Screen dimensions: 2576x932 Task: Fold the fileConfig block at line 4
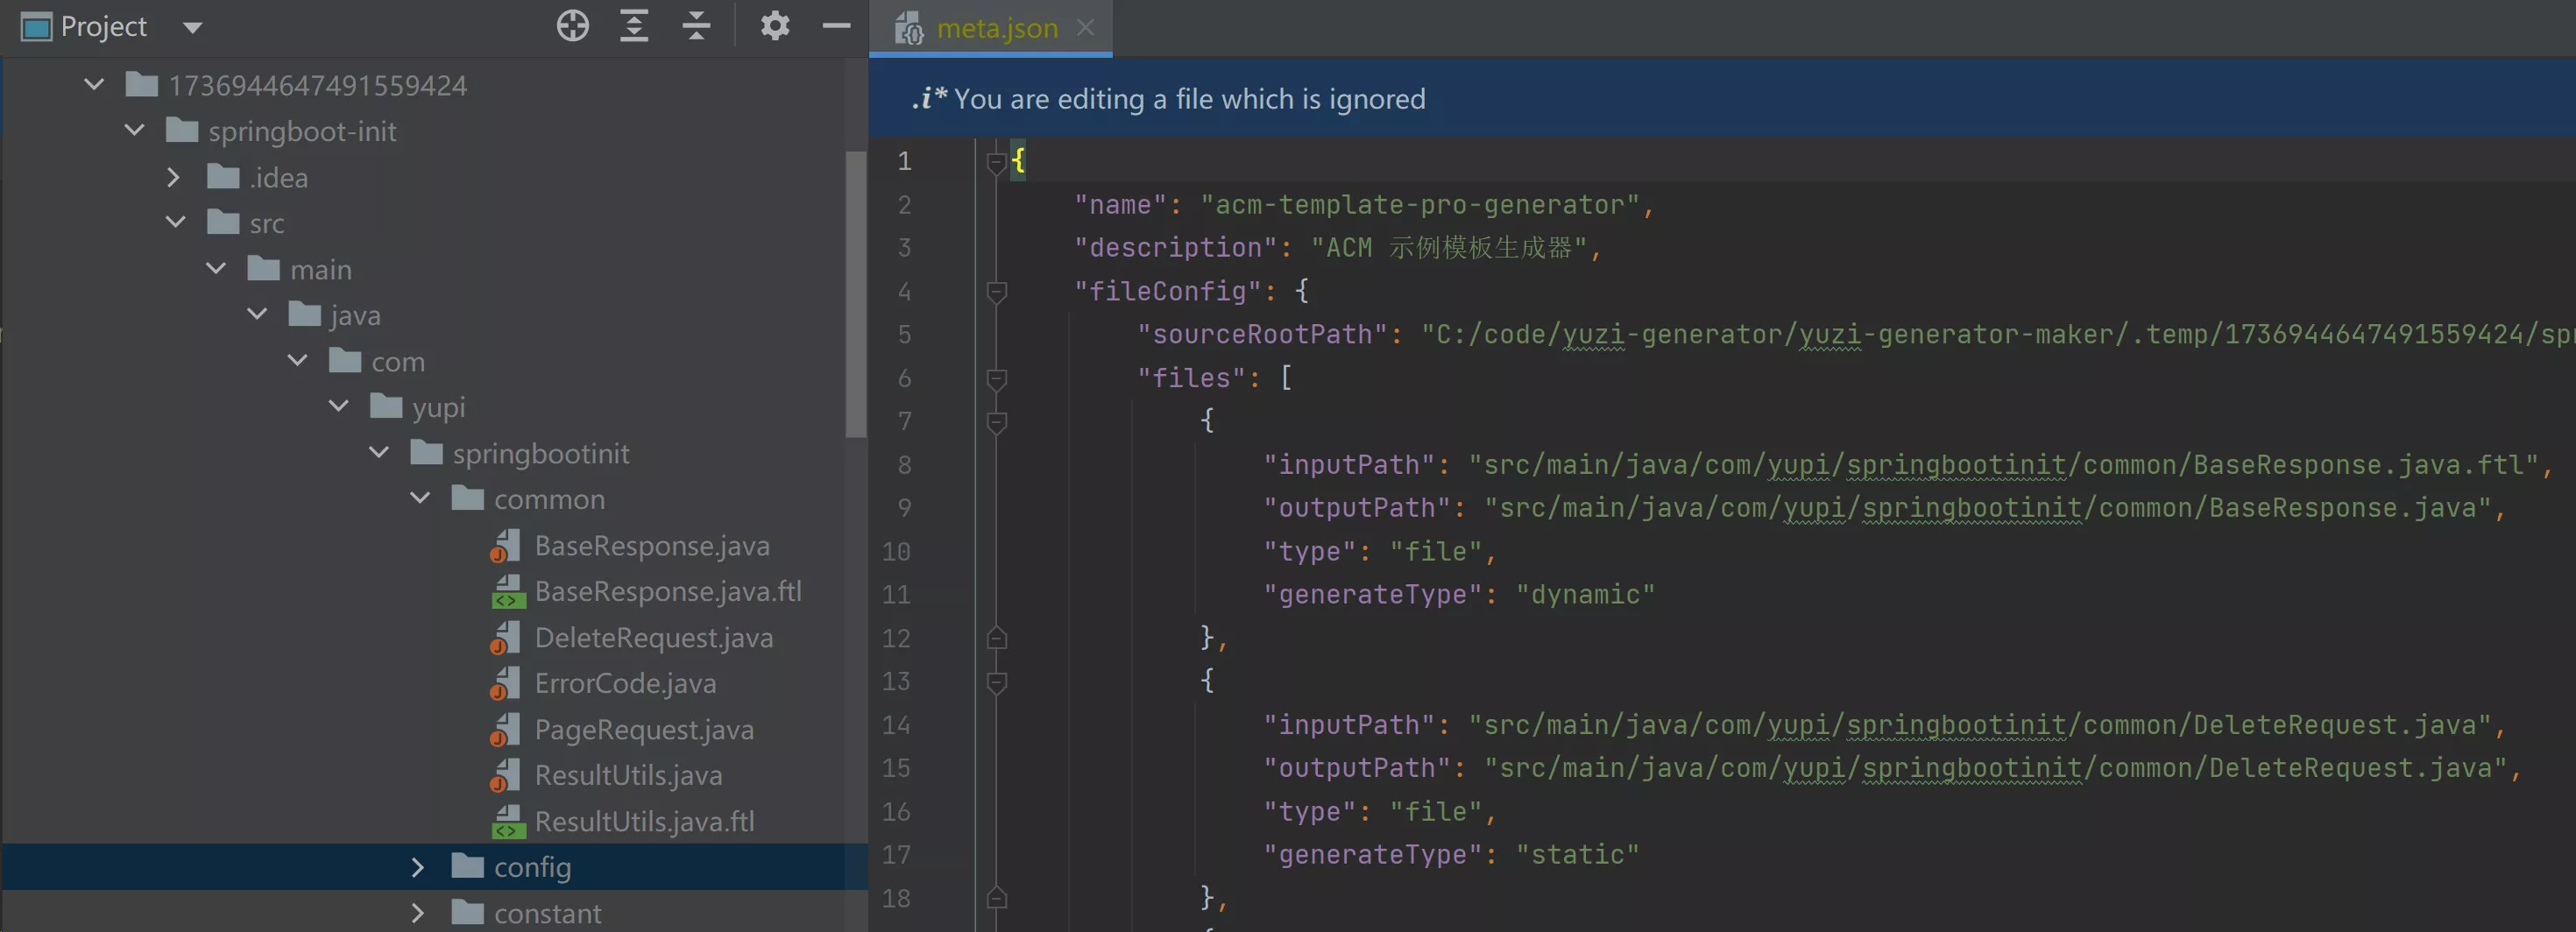coord(996,291)
